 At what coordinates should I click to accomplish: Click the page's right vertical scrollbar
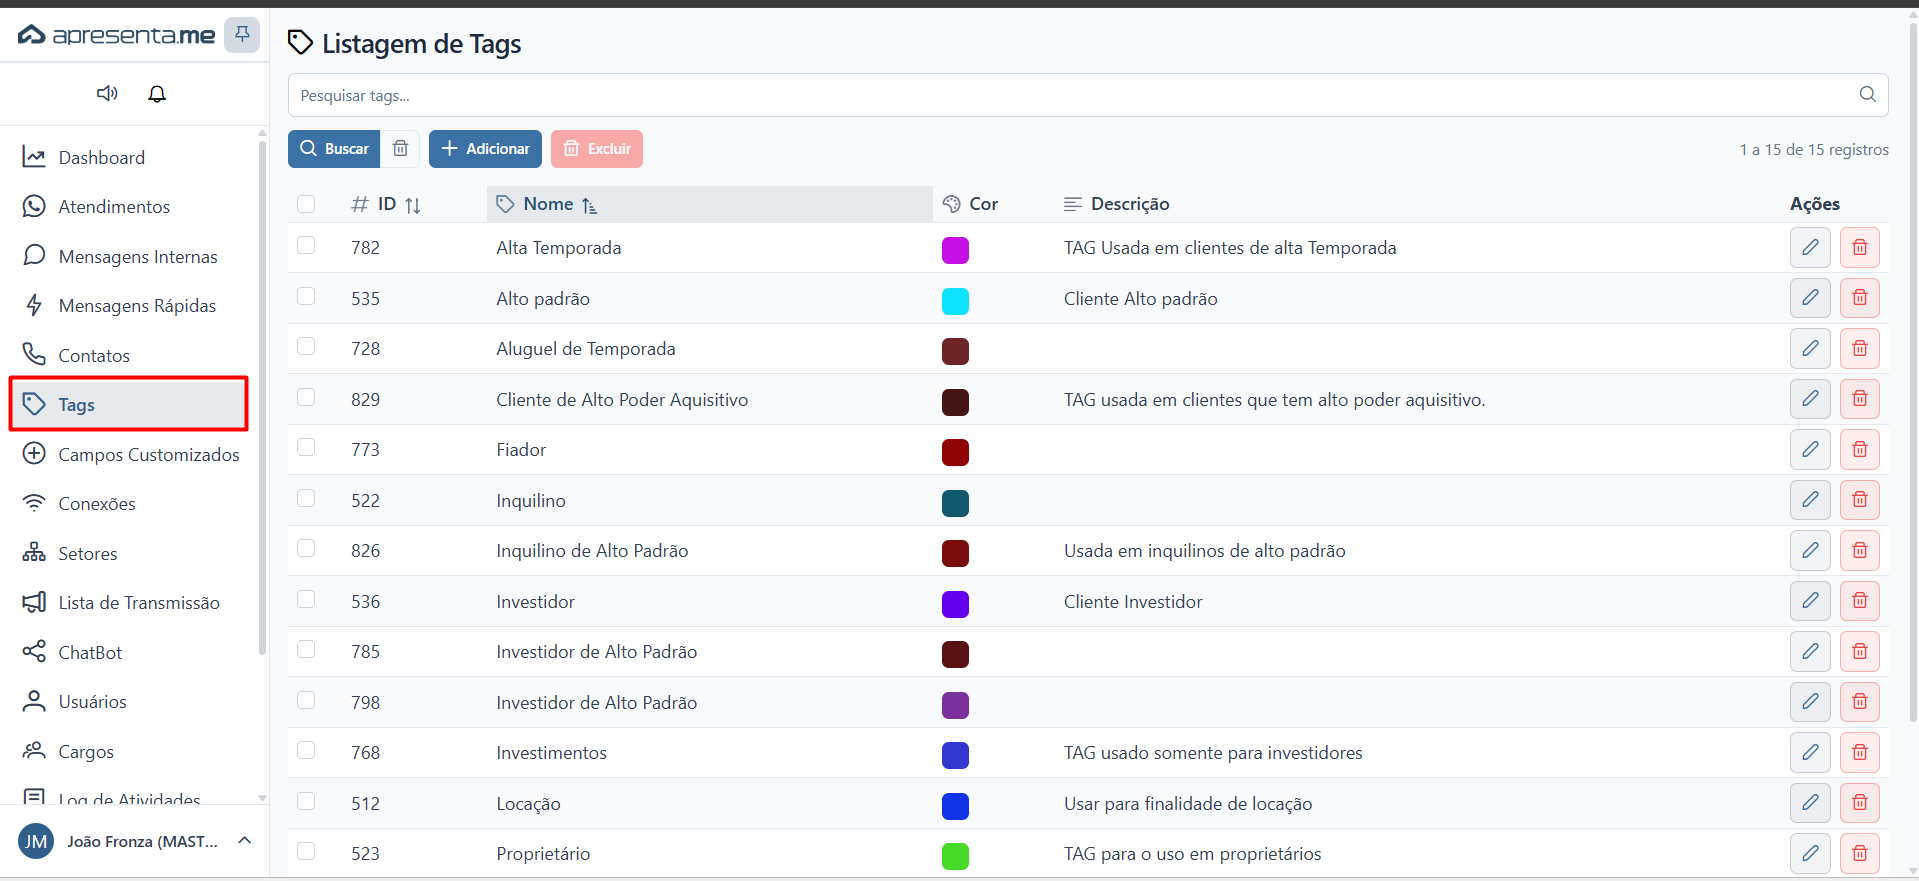point(1913,370)
